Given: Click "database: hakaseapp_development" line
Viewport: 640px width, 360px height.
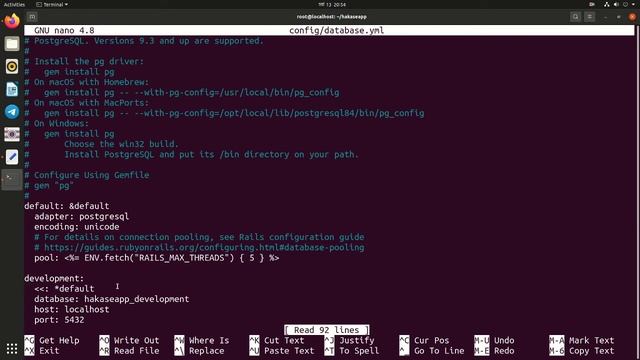Looking at the screenshot, I should pos(111,299).
